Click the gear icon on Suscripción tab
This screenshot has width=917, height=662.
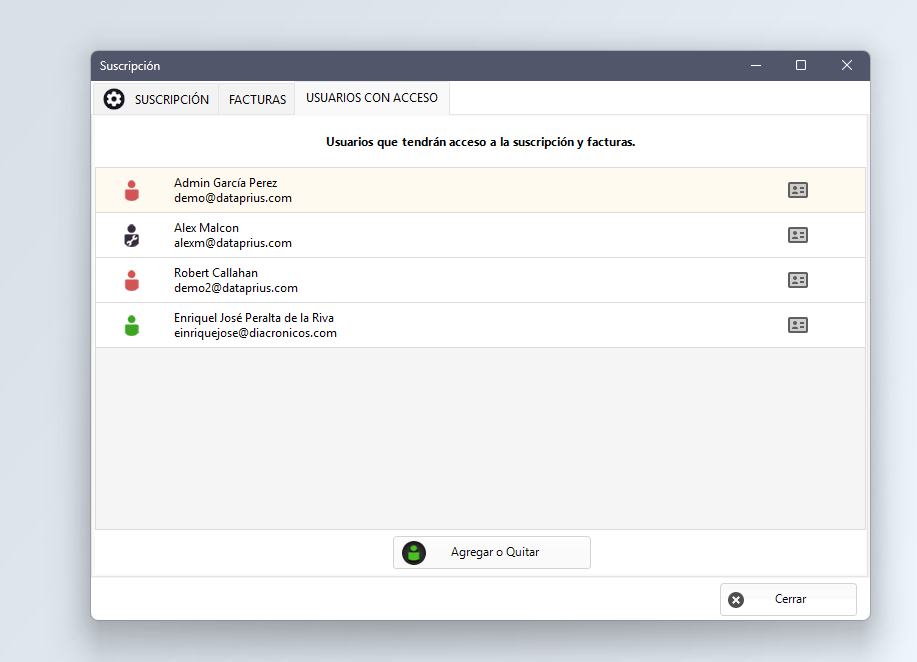click(x=114, y=99)
